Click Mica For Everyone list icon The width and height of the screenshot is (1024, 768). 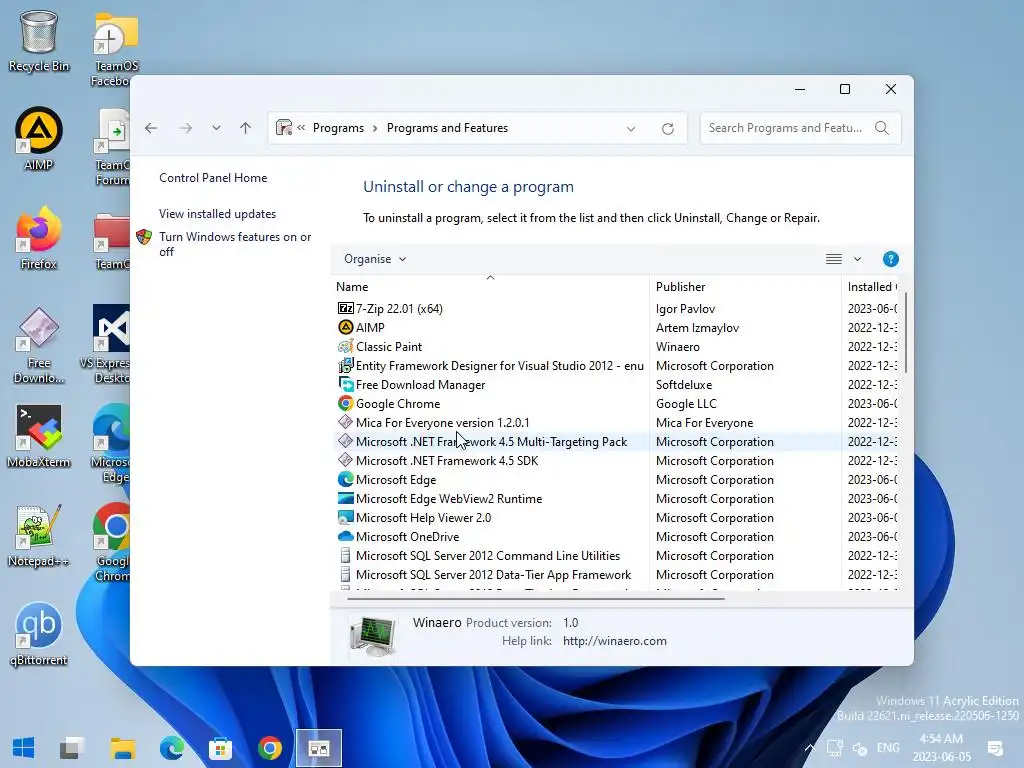point(345,423)
